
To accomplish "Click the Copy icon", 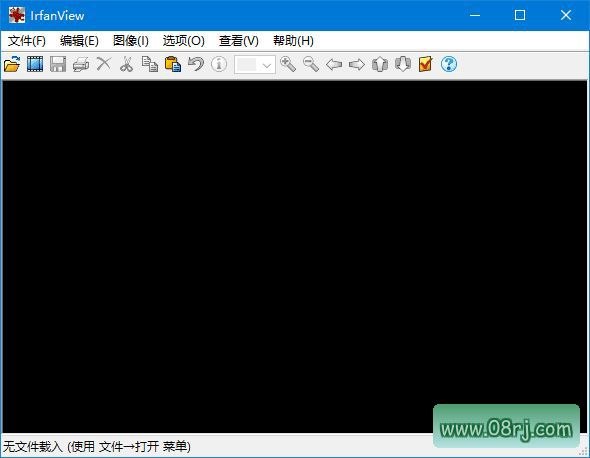I will (150, 64).
